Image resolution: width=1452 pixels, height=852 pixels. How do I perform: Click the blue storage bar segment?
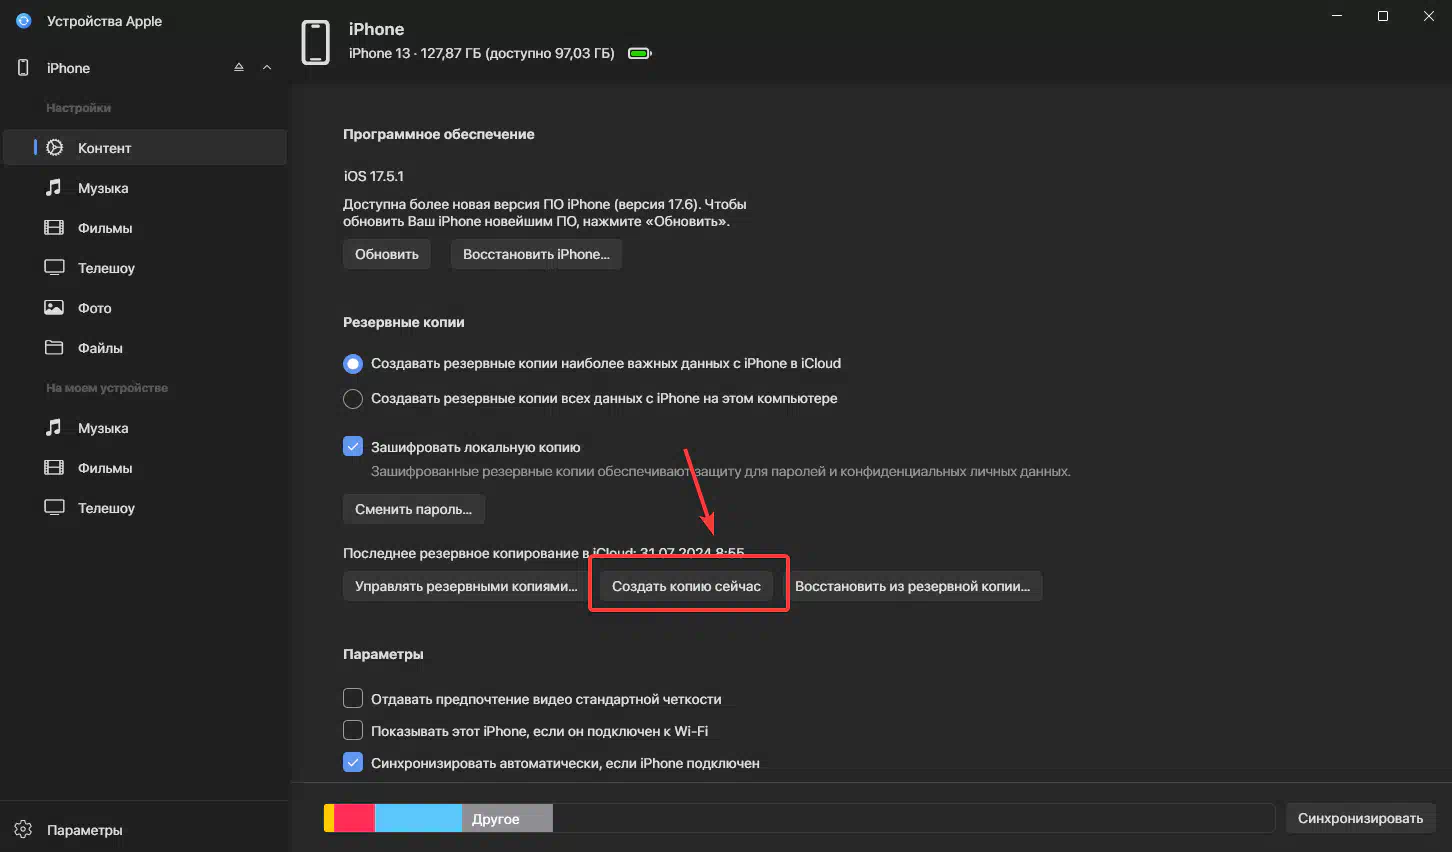[x=418, y=818]
